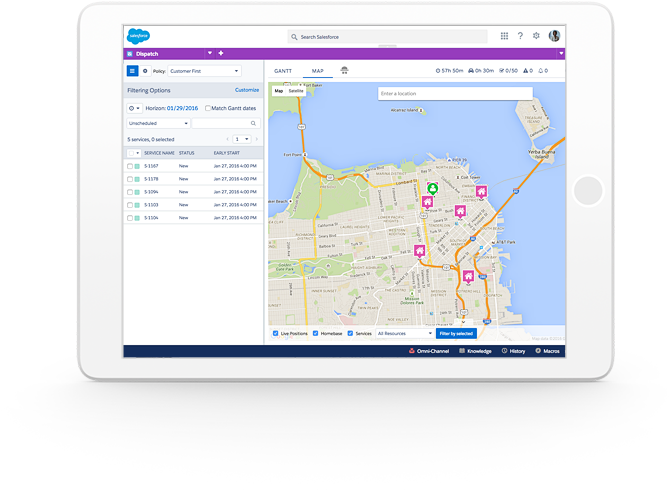
Task: Click the warning triangle alerts indicator
Action: tap(528, 71)
